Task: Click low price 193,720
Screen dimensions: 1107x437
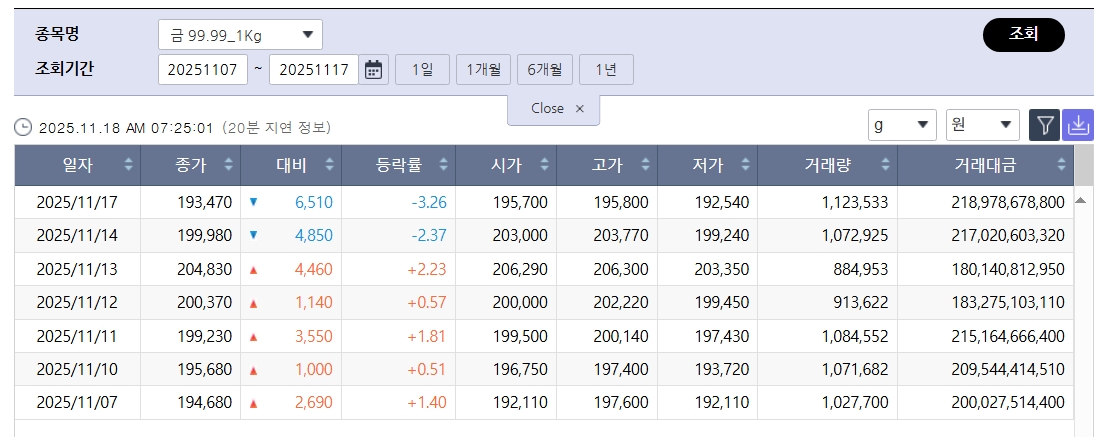Action: coord(721,369)
